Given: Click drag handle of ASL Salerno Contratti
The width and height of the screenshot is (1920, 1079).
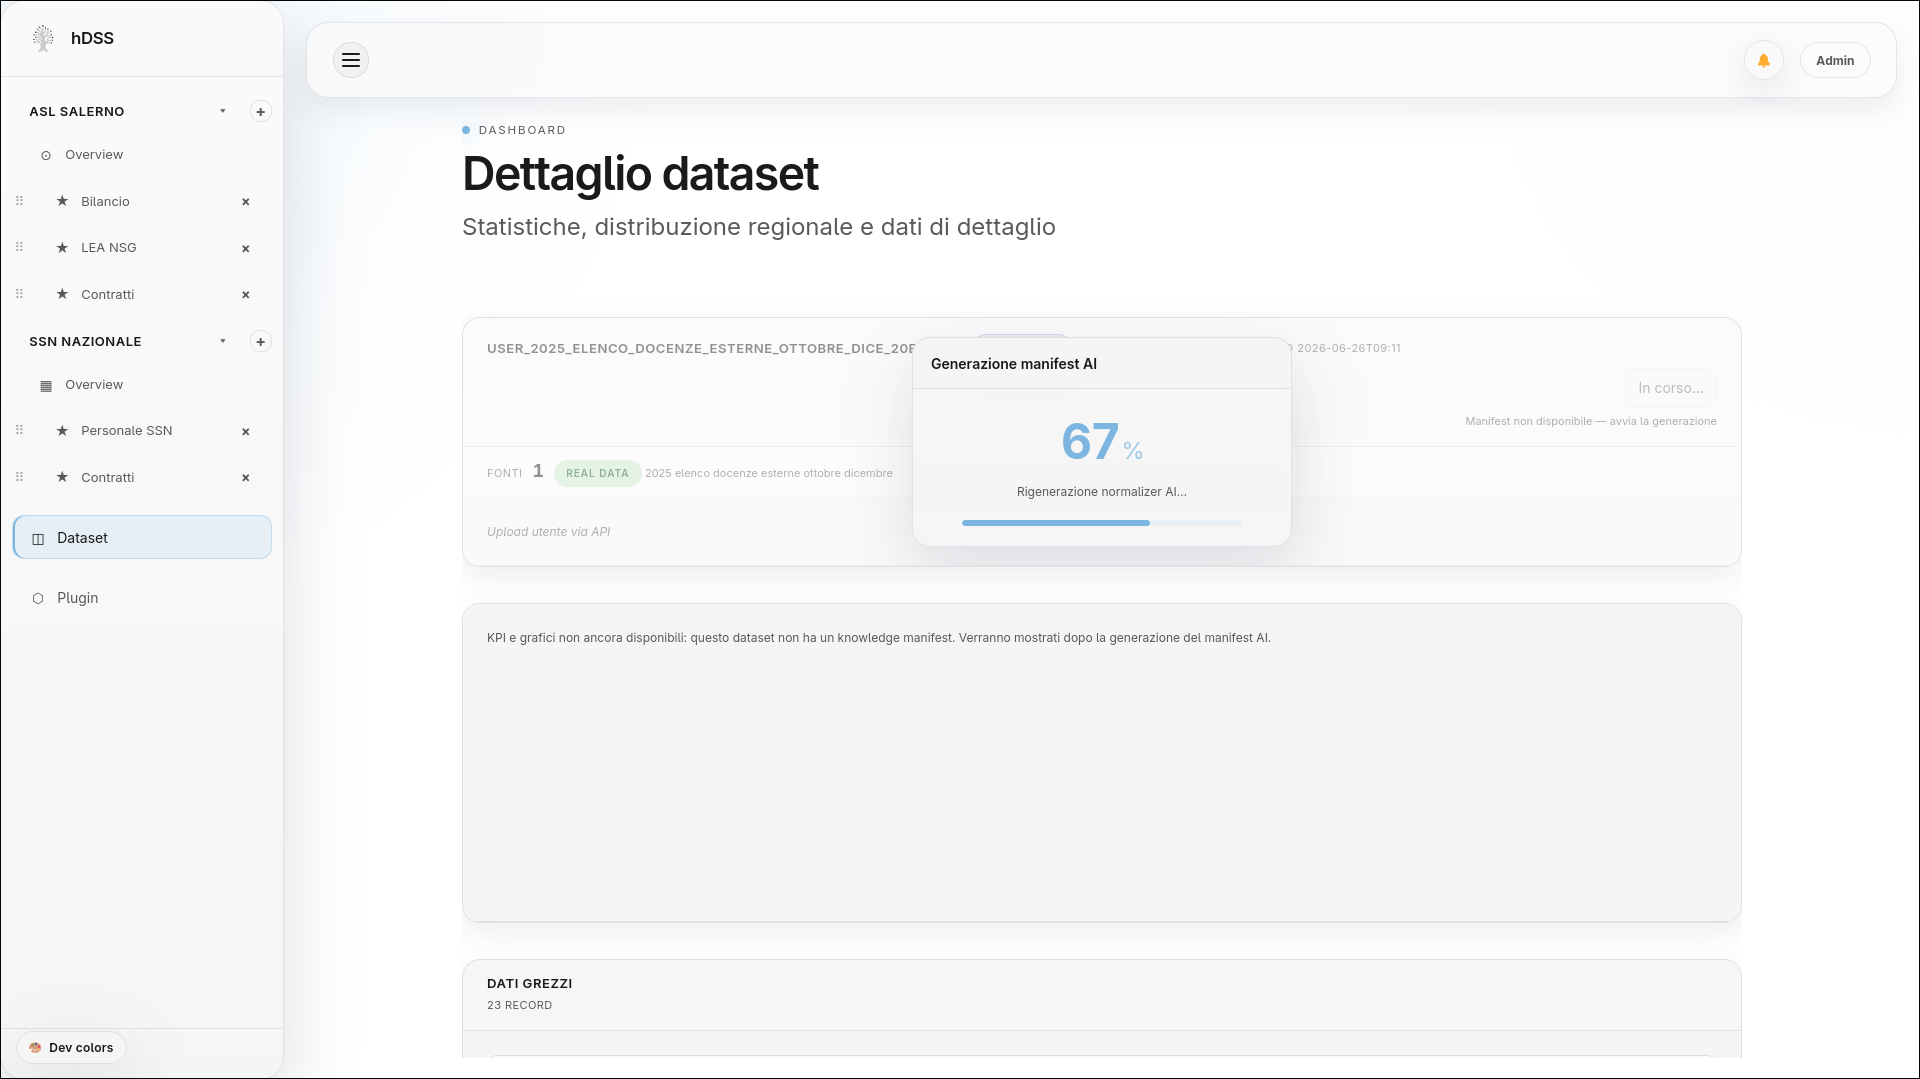Looking at the screenshot, I should (x=19, y=294).
